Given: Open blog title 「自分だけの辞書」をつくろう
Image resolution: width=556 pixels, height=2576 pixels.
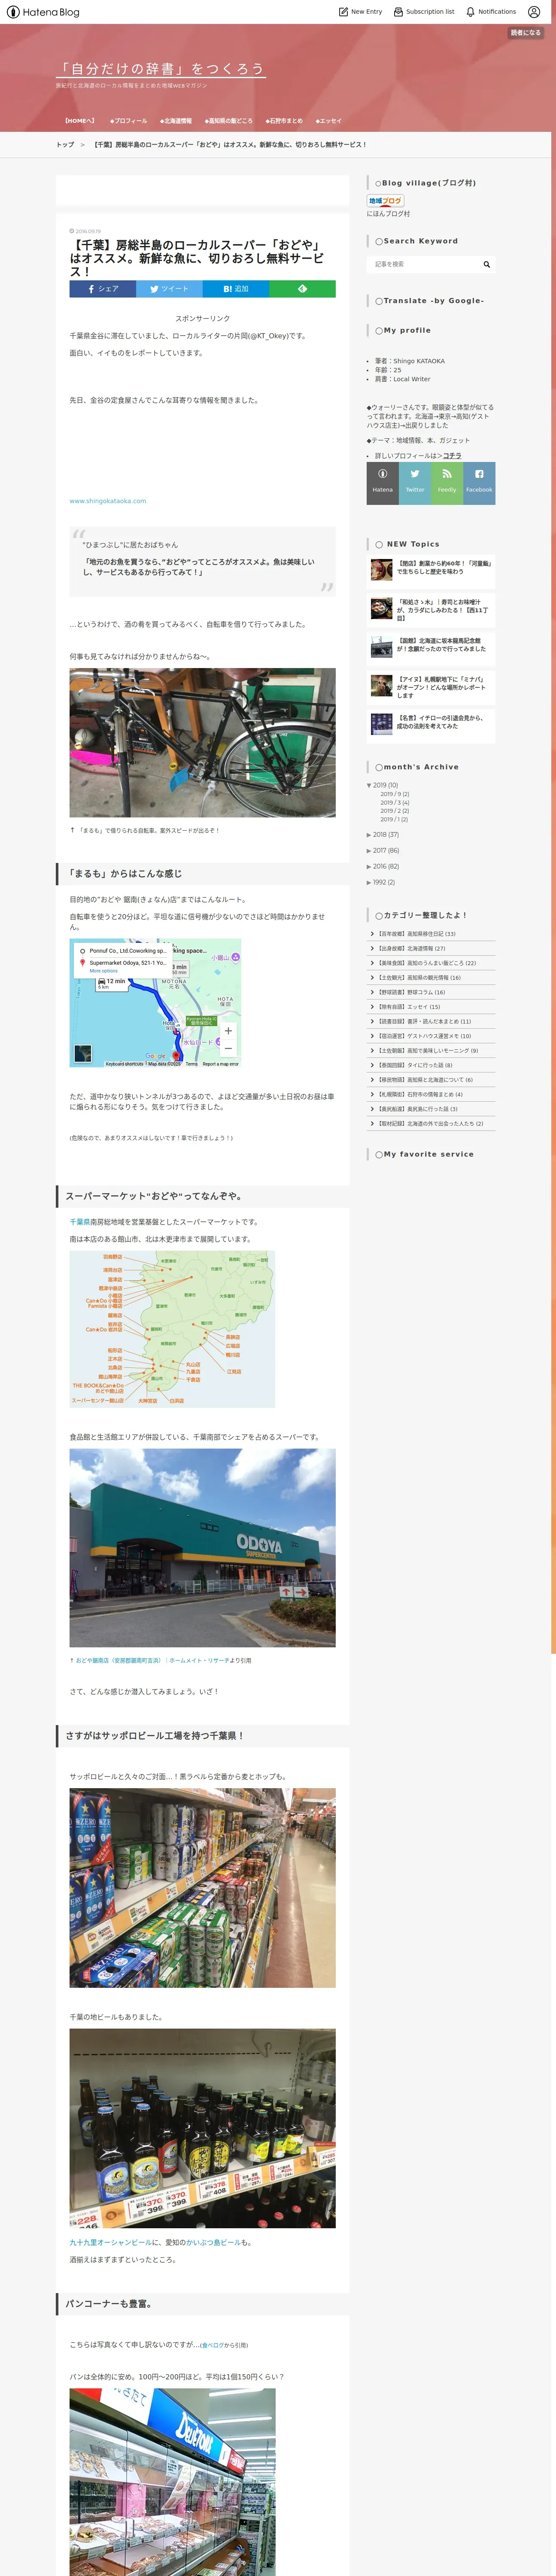Looking at the screenshot, I should (161, 69).
